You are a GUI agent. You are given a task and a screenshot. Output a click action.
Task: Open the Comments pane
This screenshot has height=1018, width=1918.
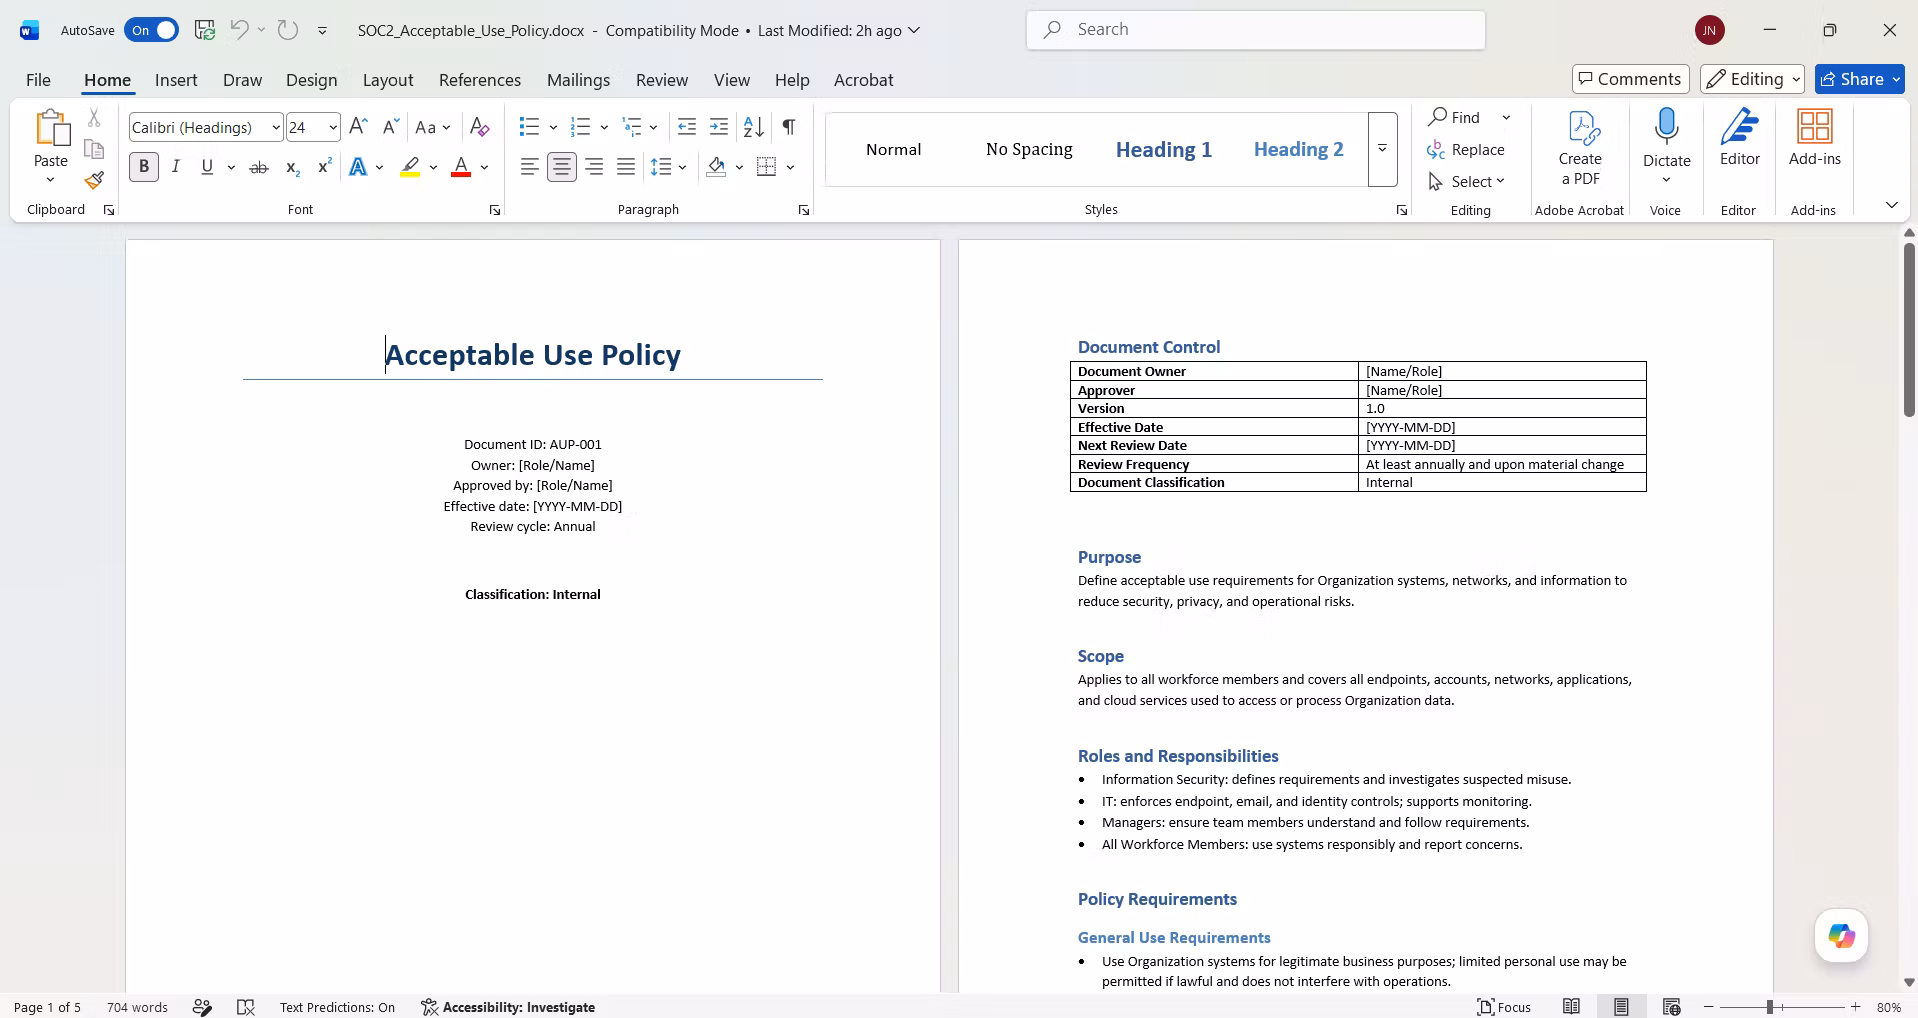[1631, 79]
